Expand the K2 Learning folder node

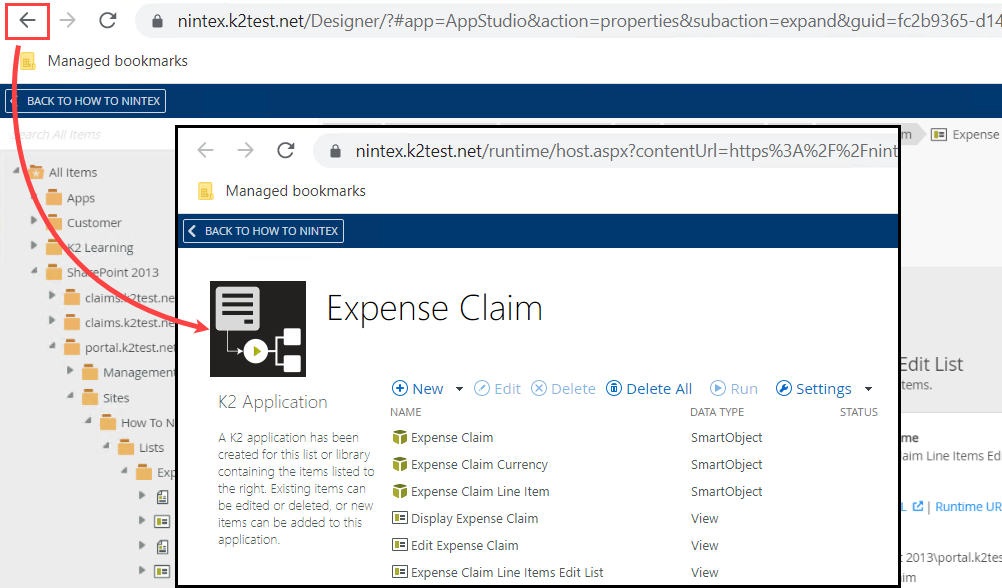click(34, 245)
